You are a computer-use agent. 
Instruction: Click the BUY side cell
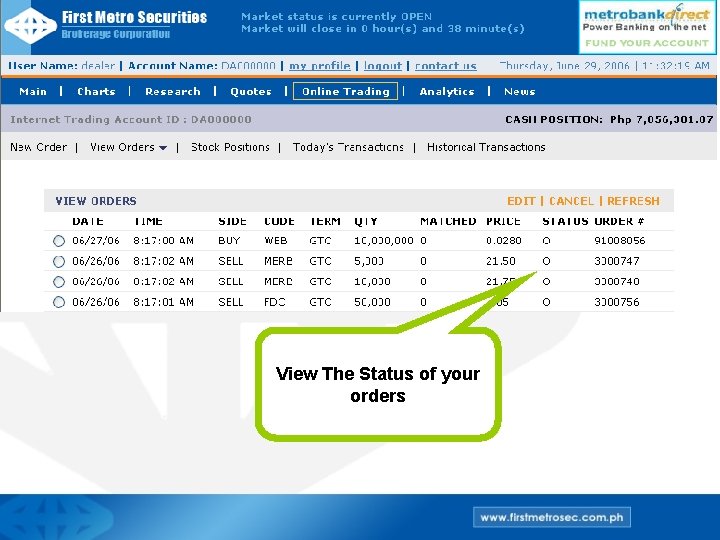(x=229, y=241)
